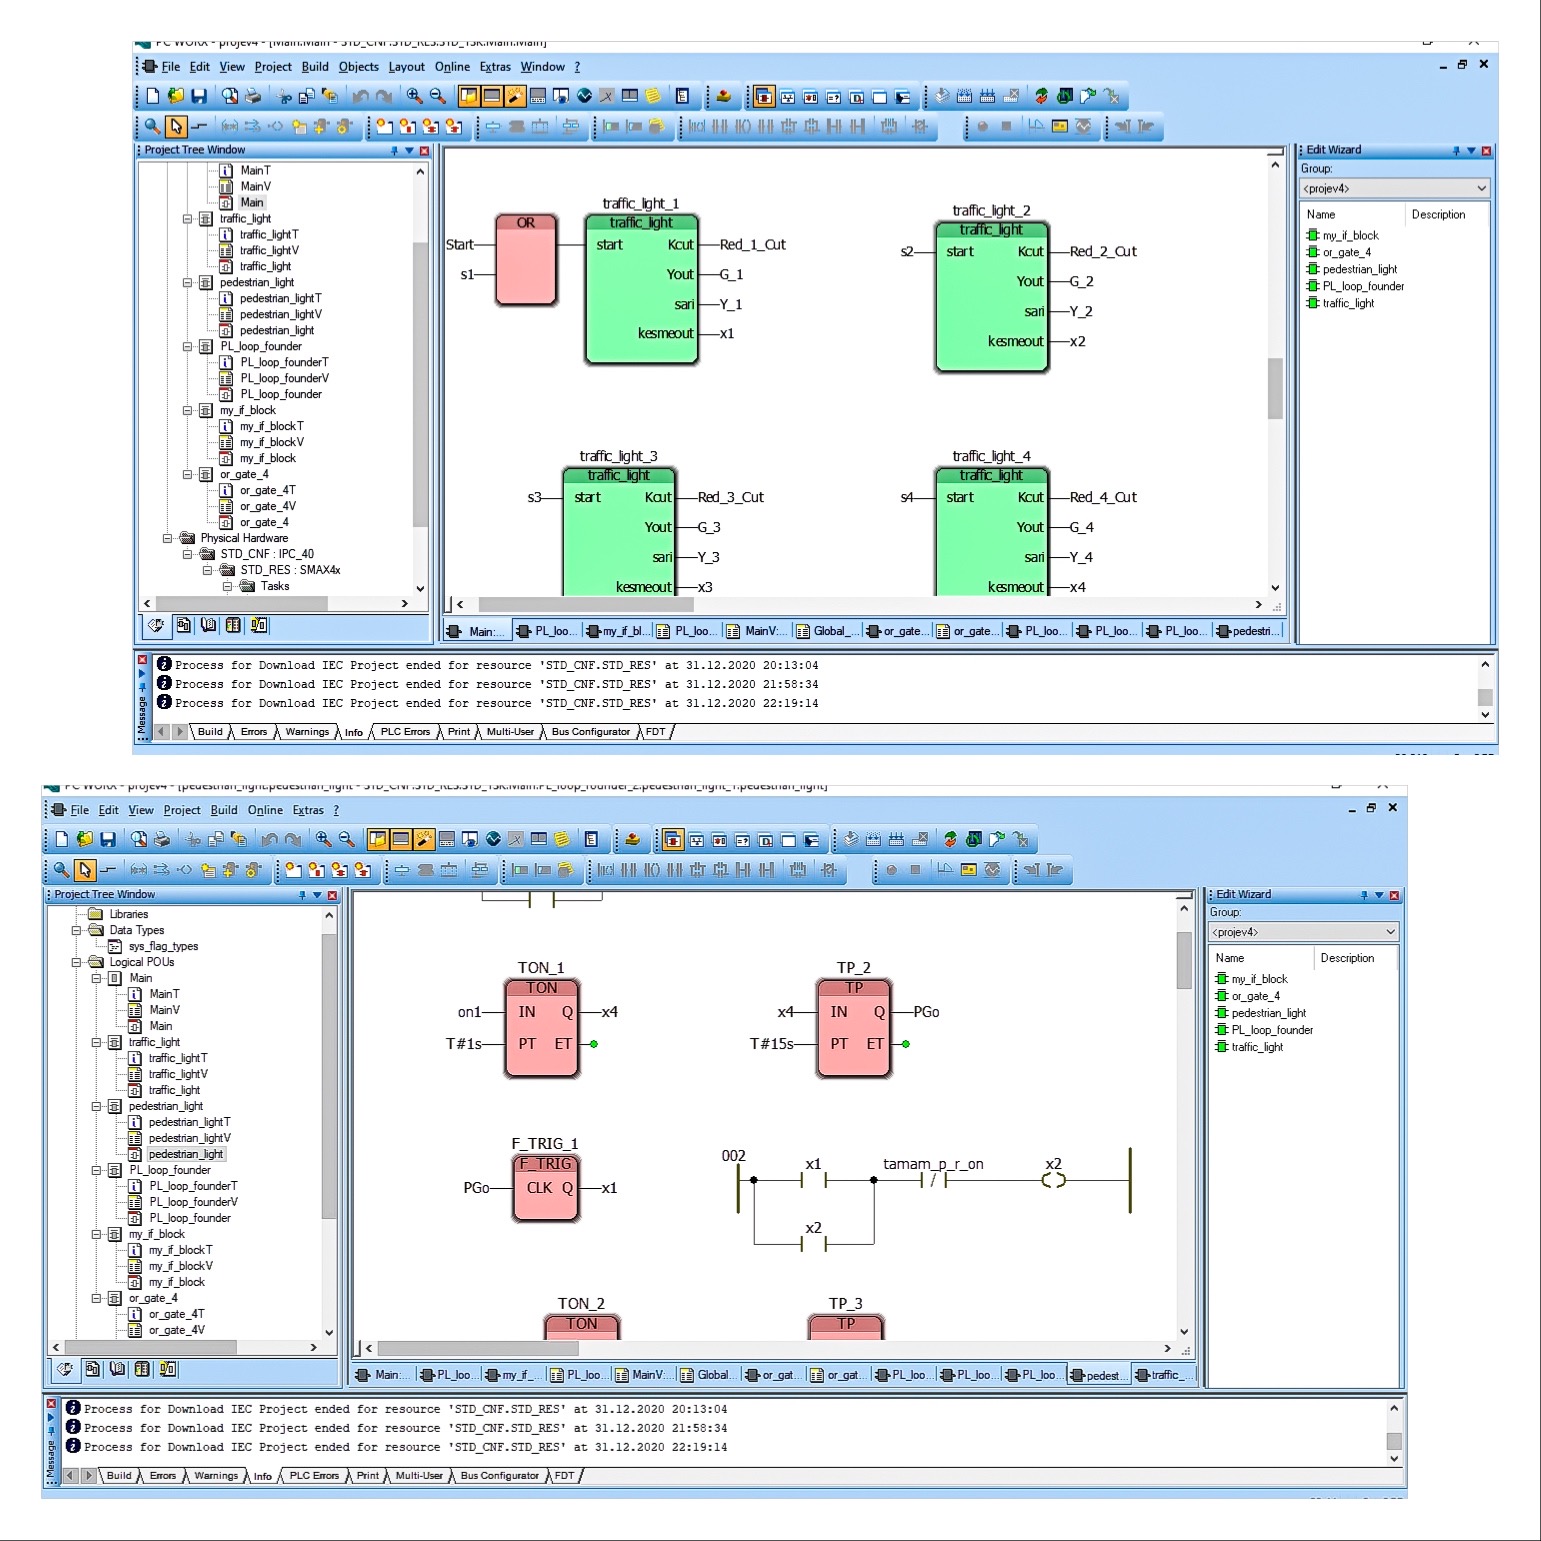Collapse the Physical Hardware tree node

[x=168, y=538]
